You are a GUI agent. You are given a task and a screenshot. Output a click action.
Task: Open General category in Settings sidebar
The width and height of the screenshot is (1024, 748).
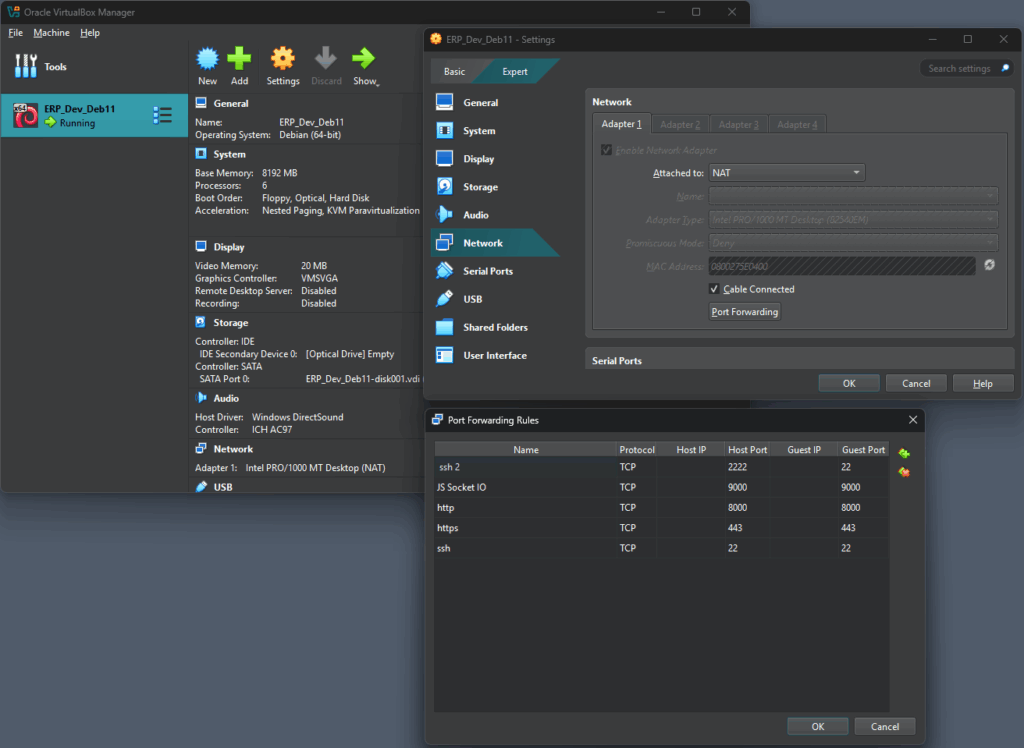point(481,103)
